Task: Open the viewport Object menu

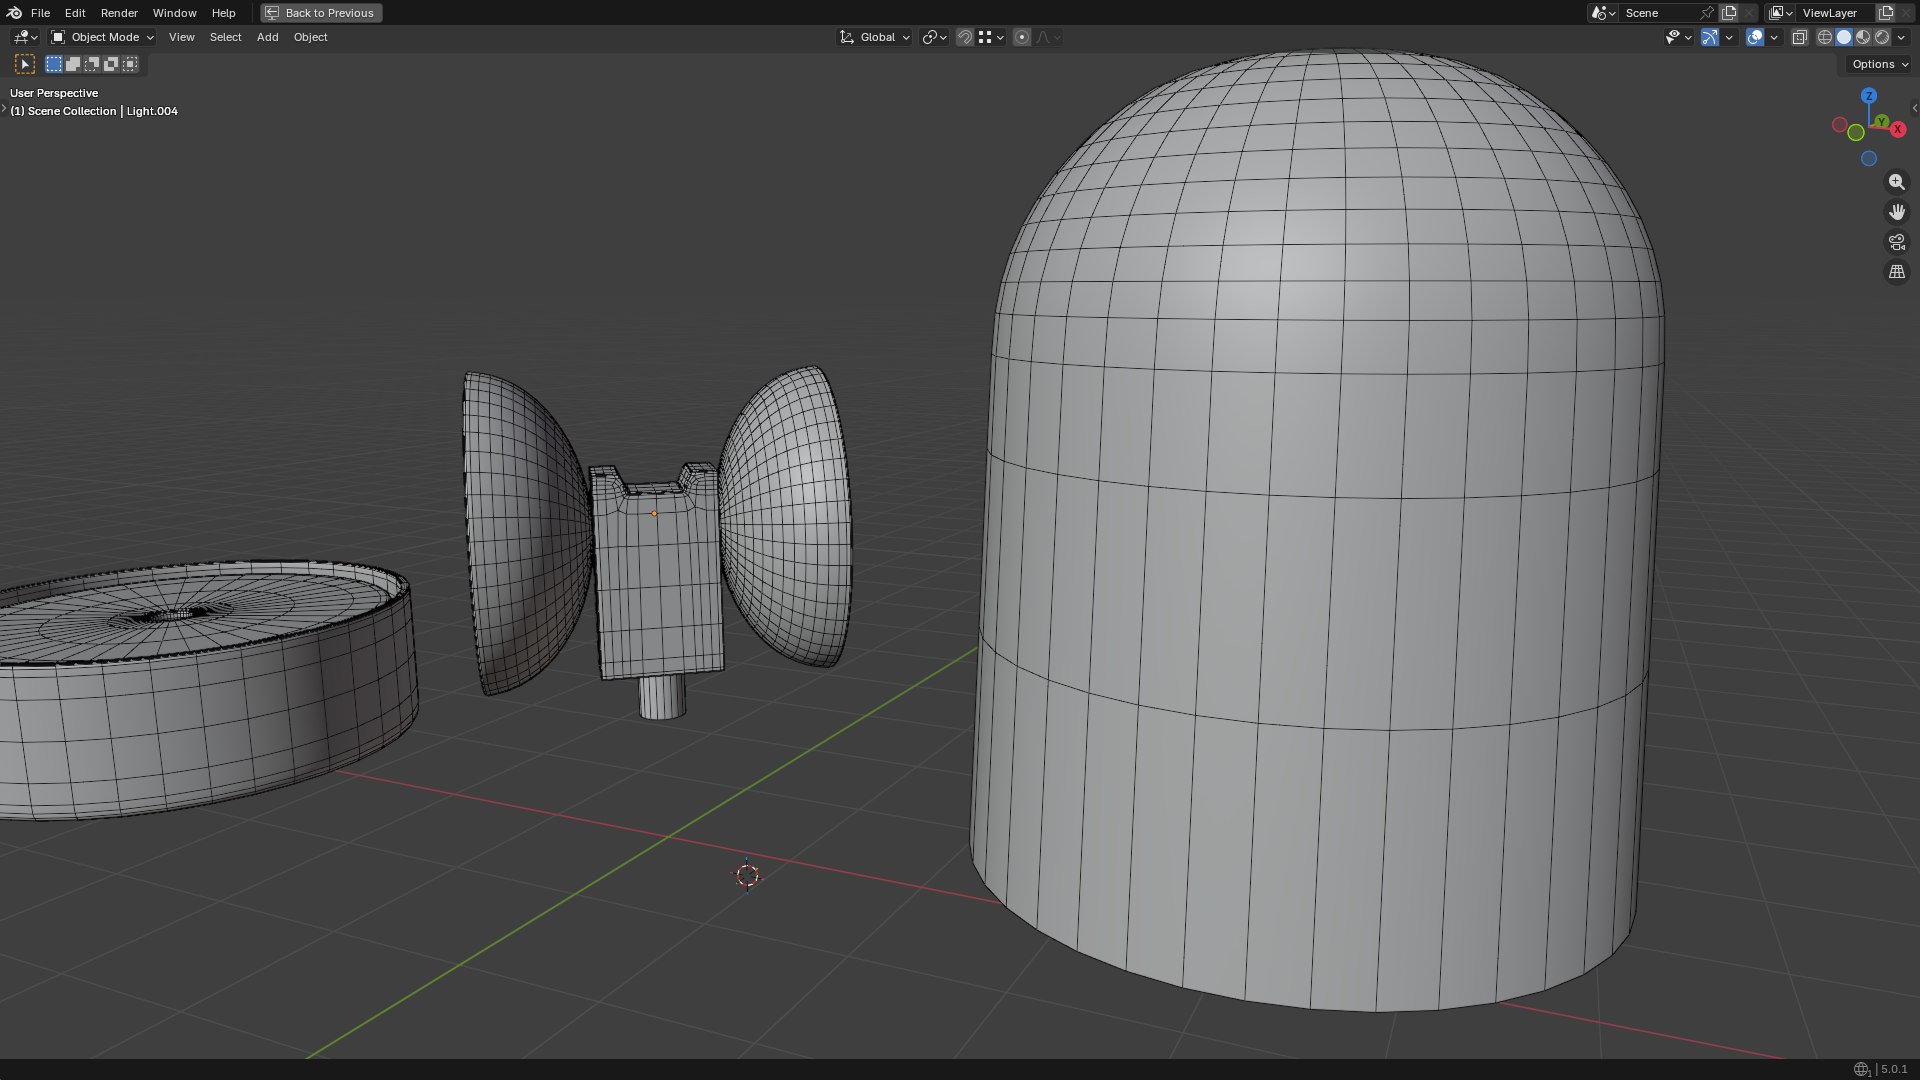Action: tap(310, 37)
